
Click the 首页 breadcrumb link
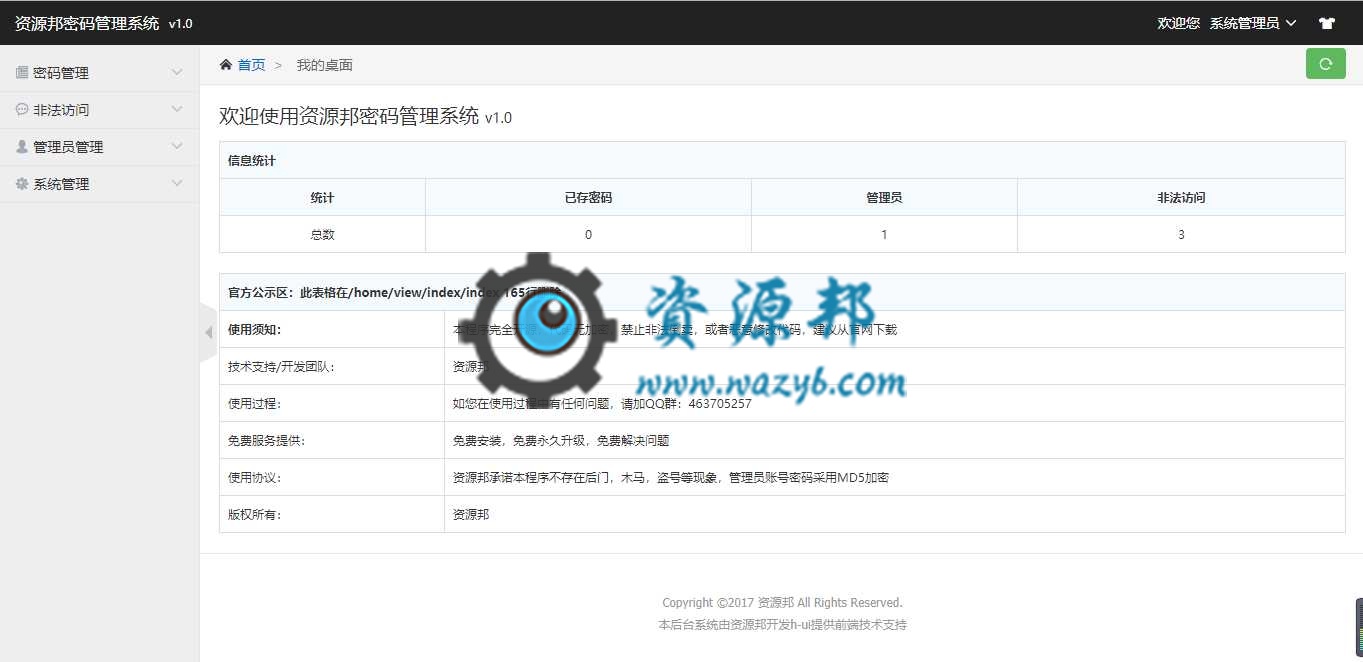251,65
